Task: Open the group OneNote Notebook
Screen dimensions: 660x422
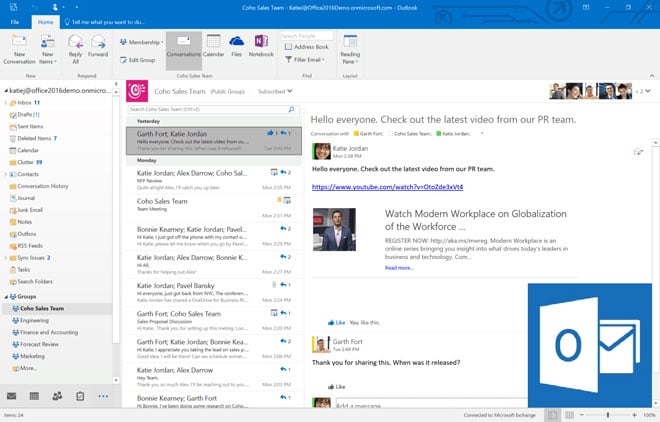Action: [261, 42]
